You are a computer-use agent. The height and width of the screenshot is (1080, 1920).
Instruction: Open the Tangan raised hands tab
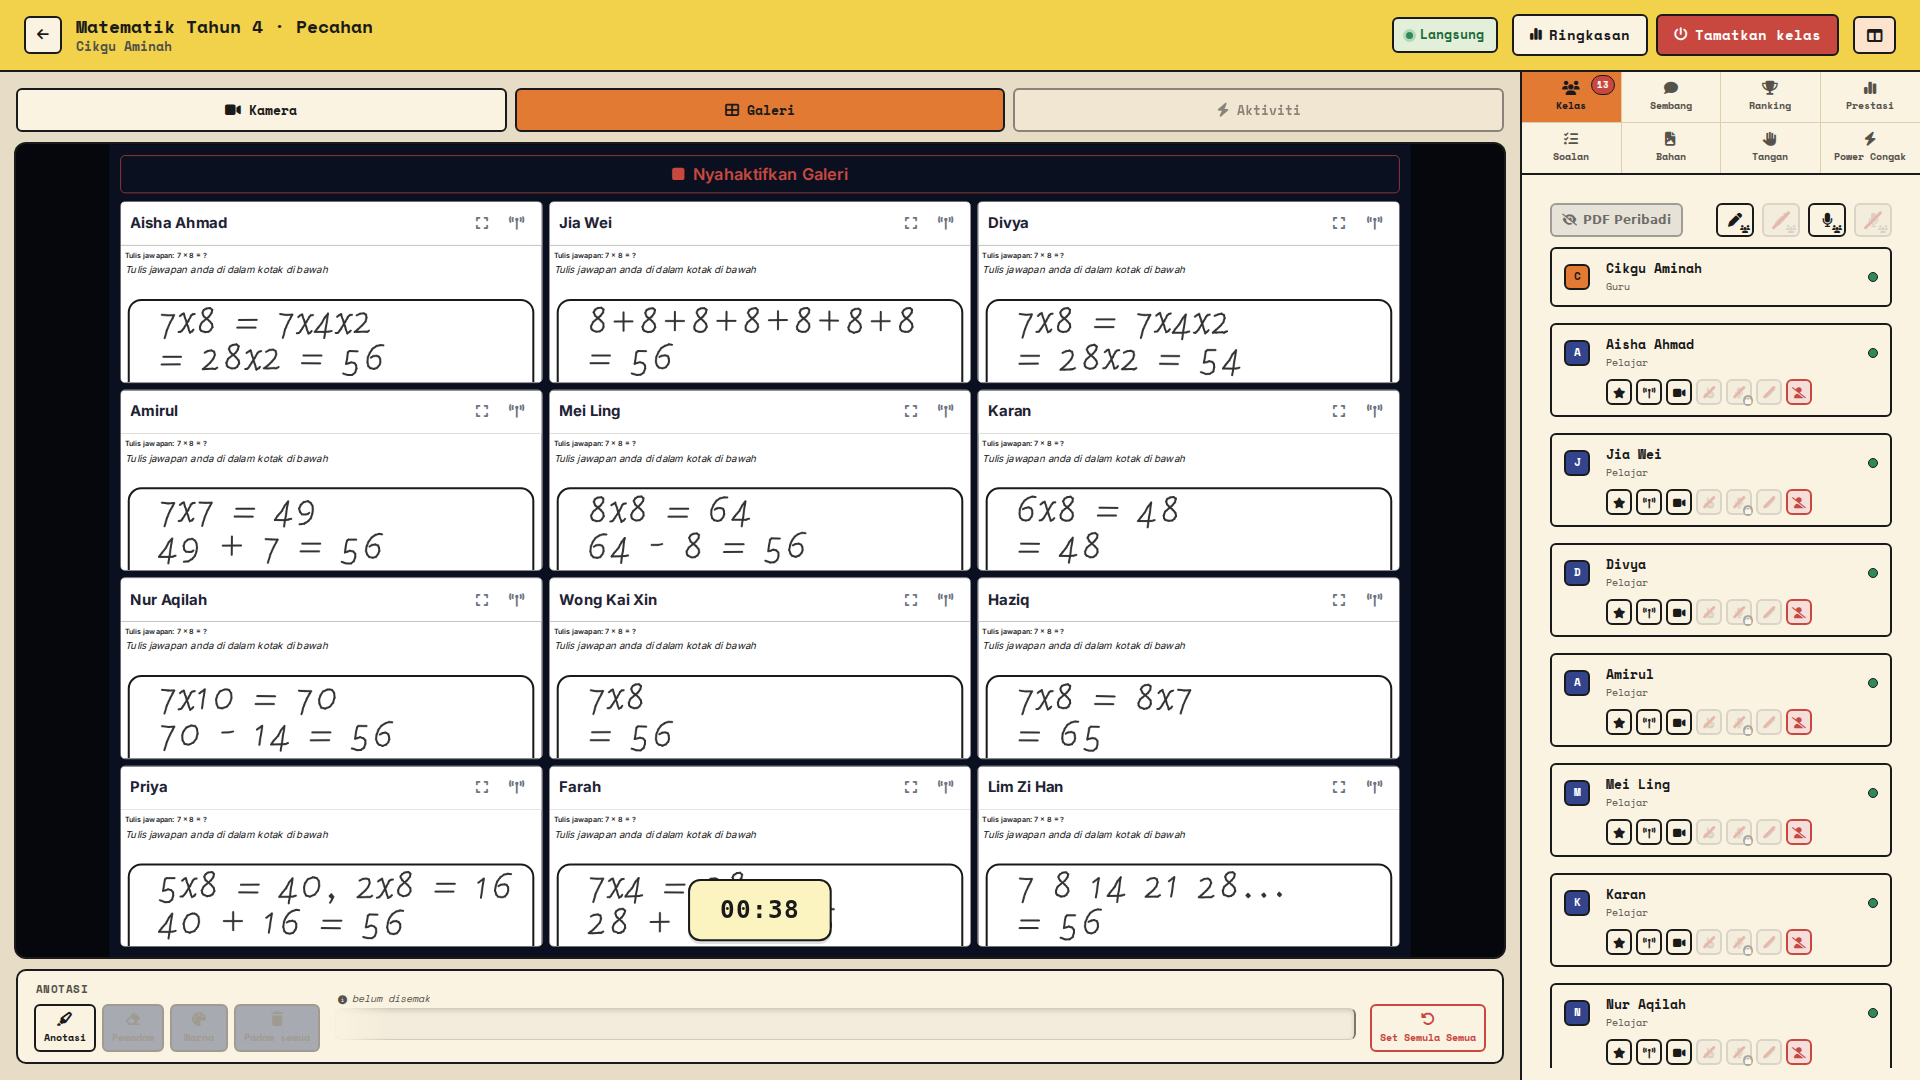click(x=1770, y=147)
